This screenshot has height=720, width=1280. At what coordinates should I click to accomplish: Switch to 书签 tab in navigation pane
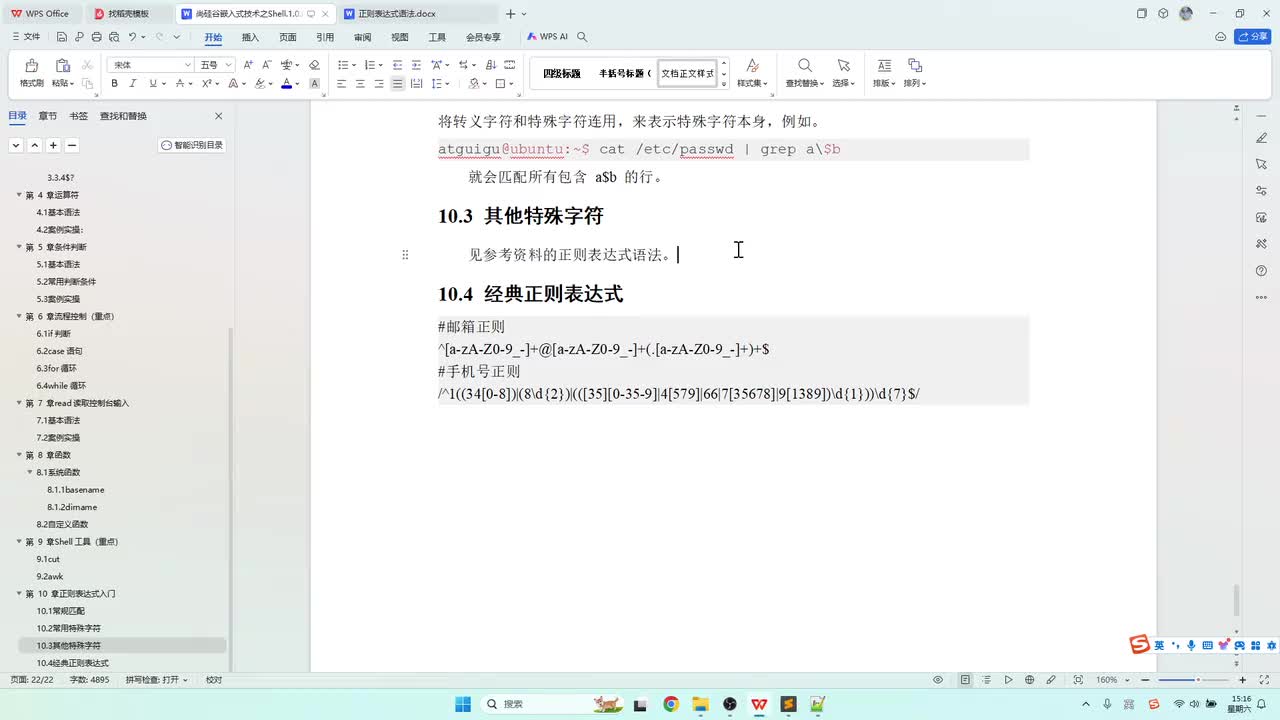79,116
